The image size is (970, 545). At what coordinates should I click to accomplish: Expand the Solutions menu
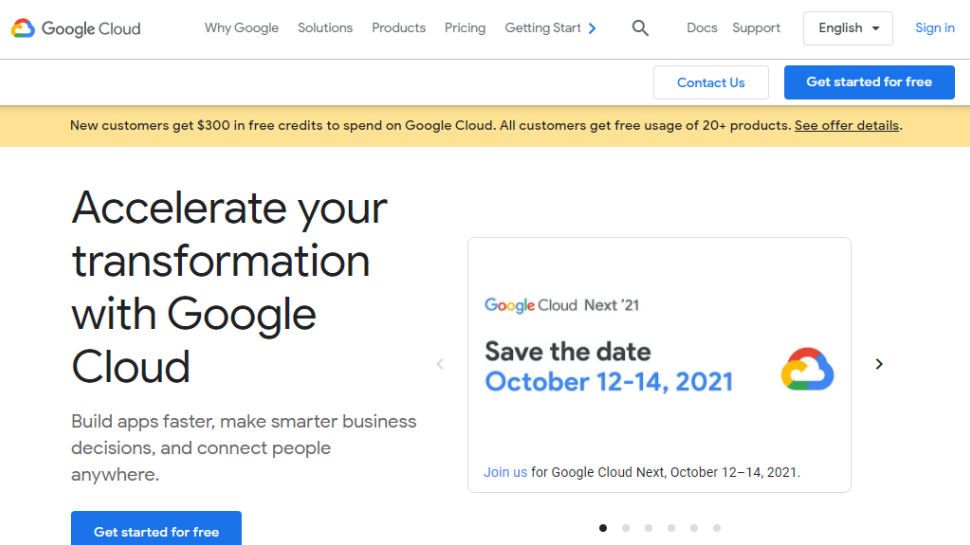click(325, 28)
